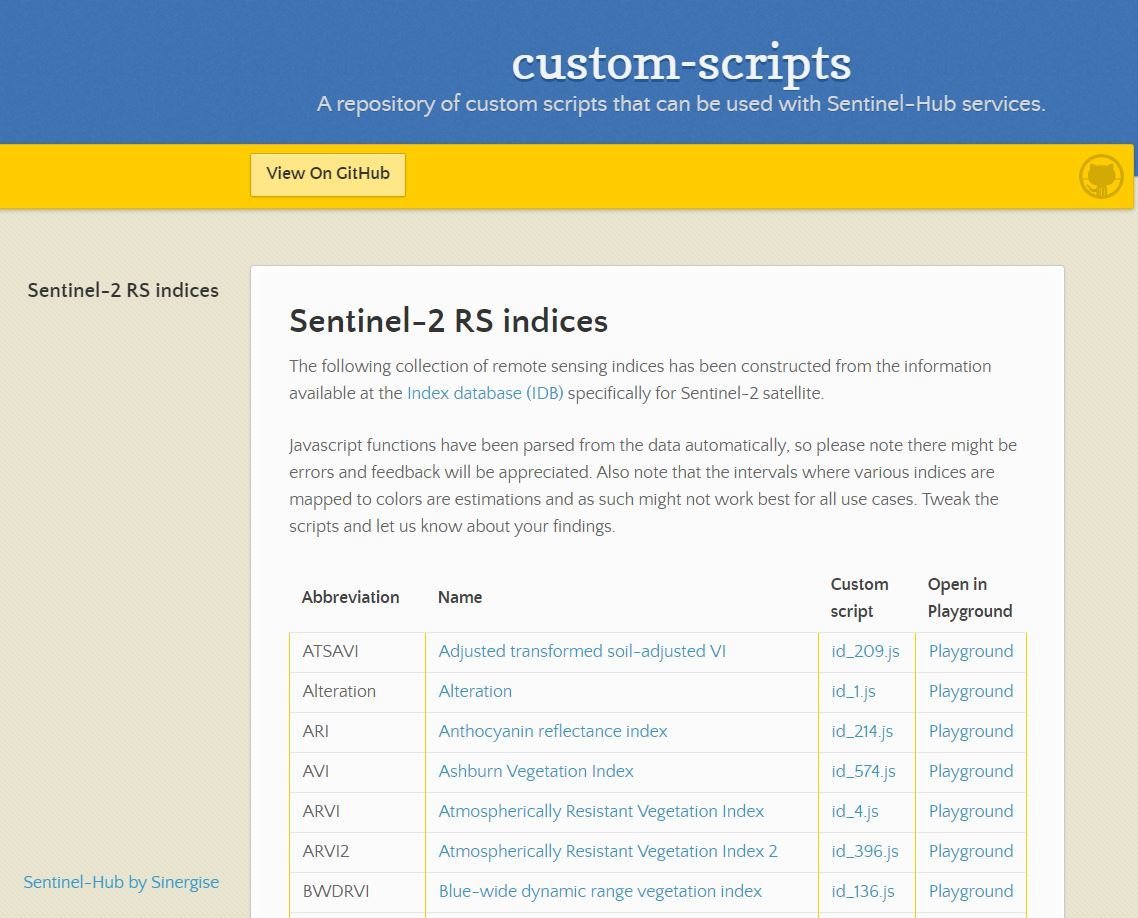Select Sentinel-2 RS indices in sidebar

123,290
